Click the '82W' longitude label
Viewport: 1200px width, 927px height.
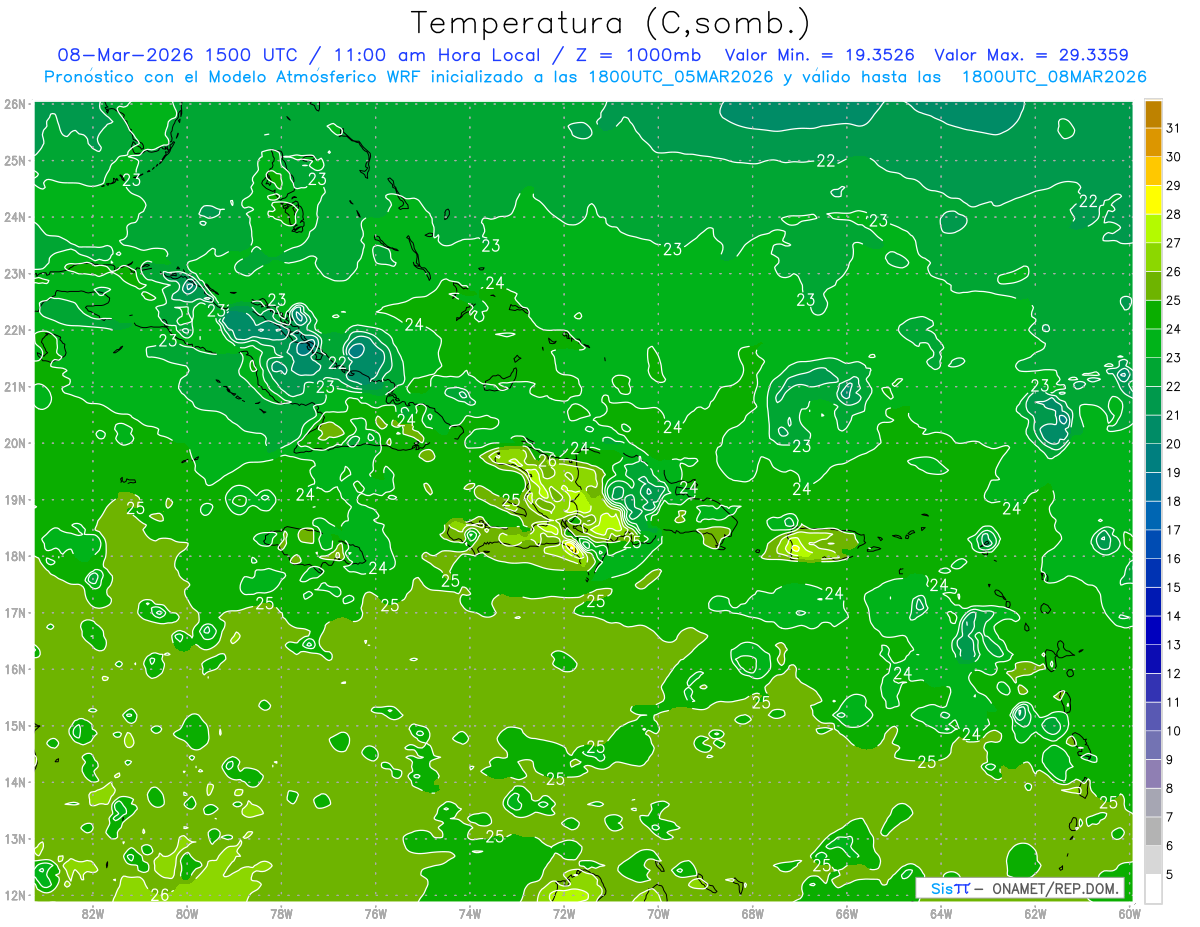[x=93, y=913]
